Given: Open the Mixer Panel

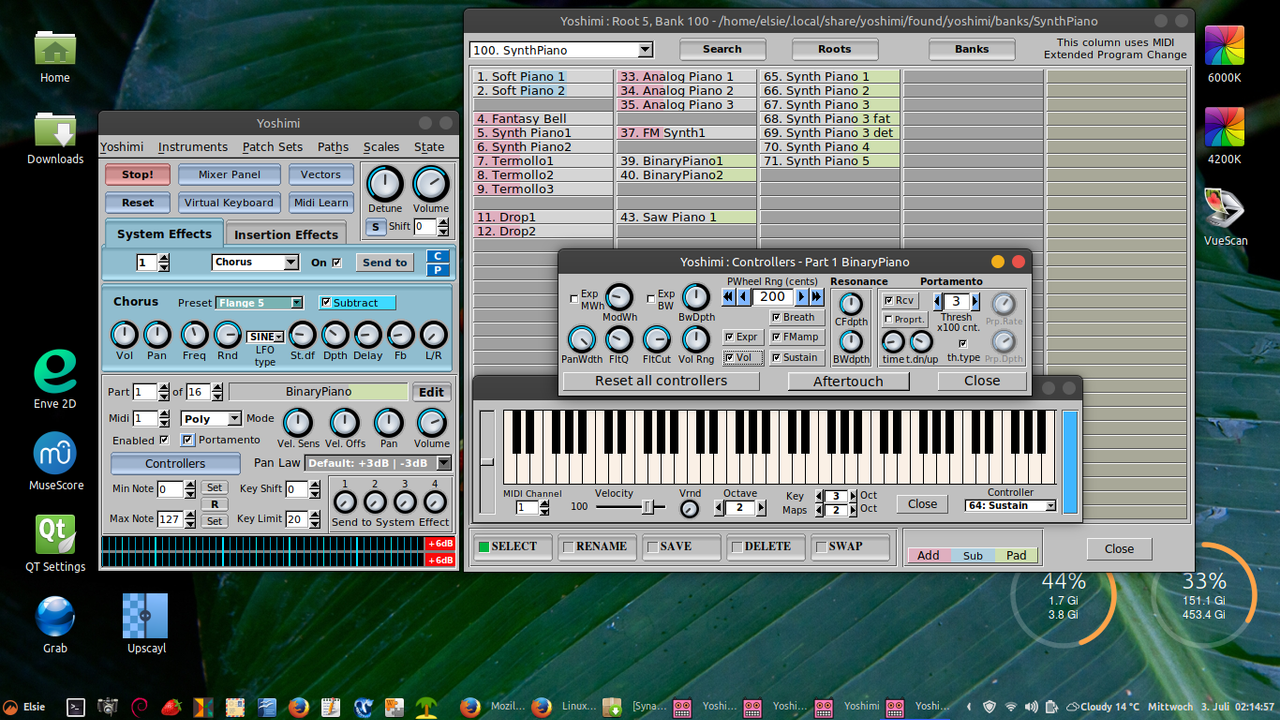Looking at the screenshot, I should 229,174.
